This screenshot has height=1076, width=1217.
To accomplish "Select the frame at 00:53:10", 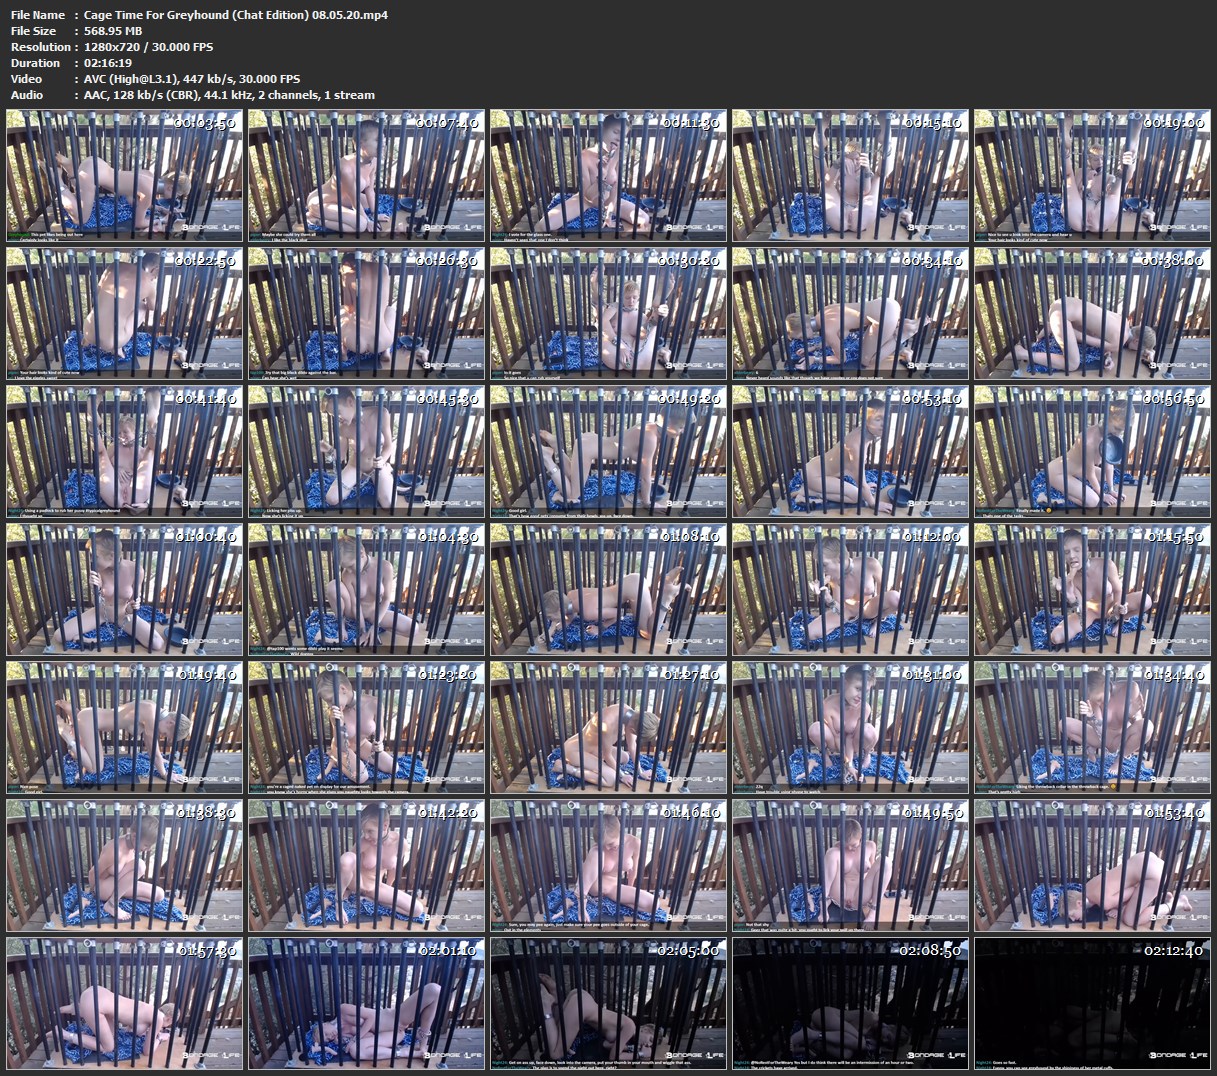I will [850, 451].
